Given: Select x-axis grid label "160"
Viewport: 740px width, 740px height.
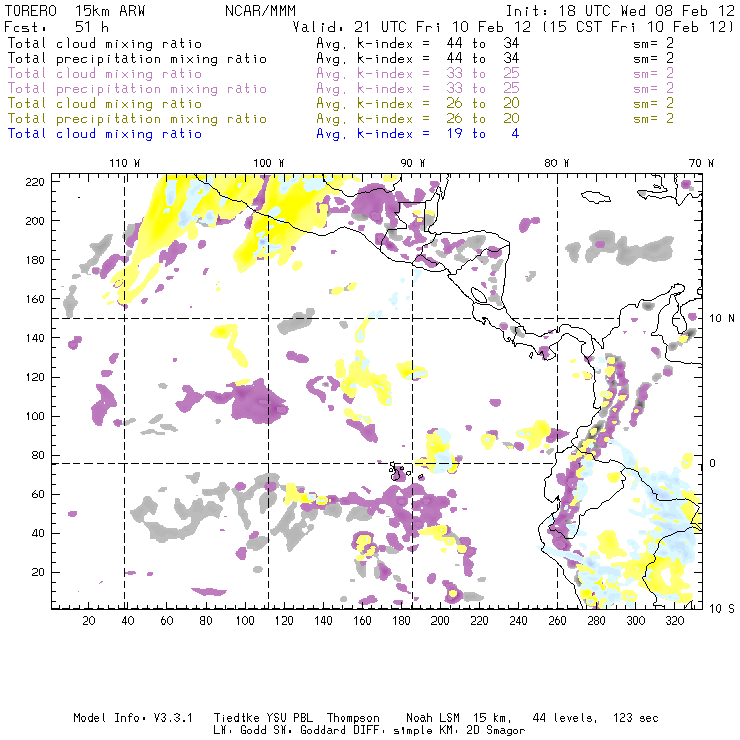Looking at the screenshot, I should (x=362, y=621).
